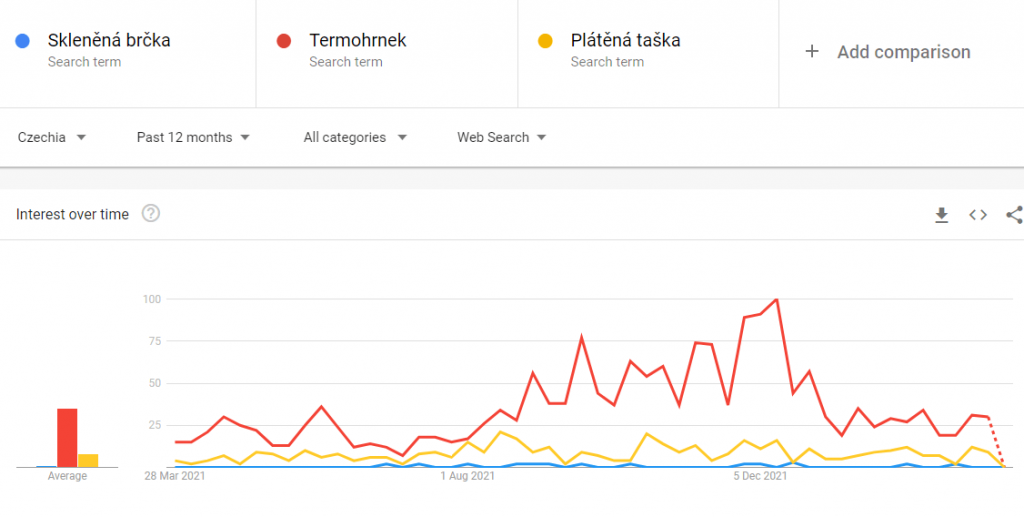Viewport: 1024px width, 517px height.
Task: Click the Add comparison button
Action: point(903,52)
